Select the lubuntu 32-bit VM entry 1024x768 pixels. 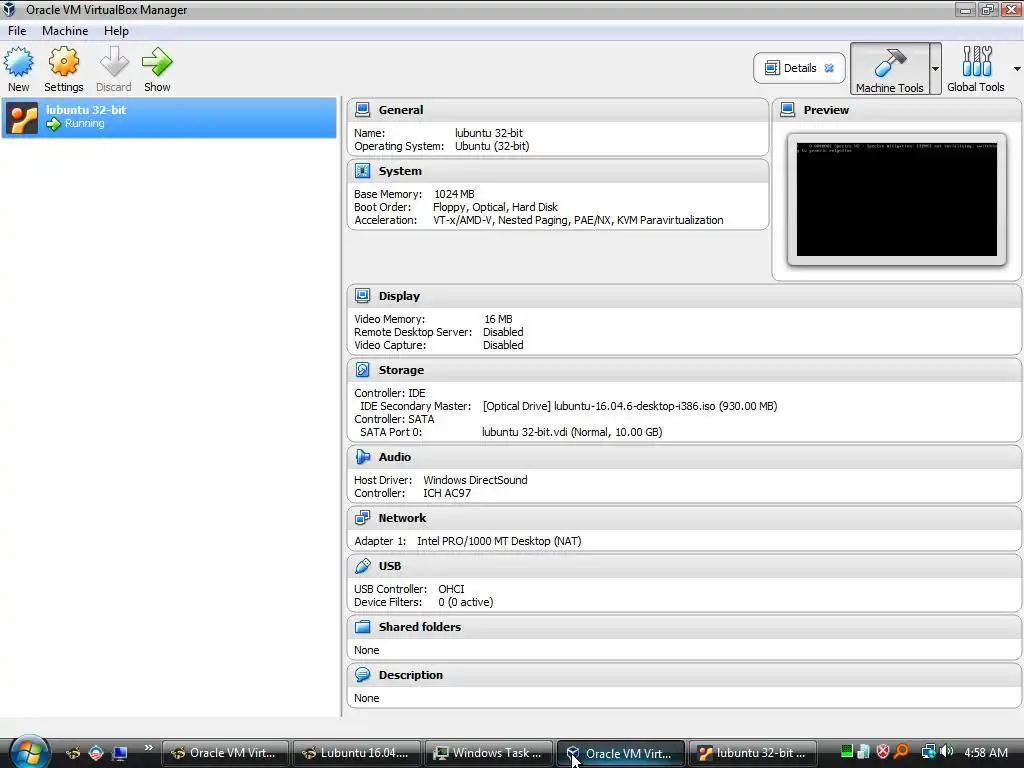pyautogui.click(x=169, y=118)
